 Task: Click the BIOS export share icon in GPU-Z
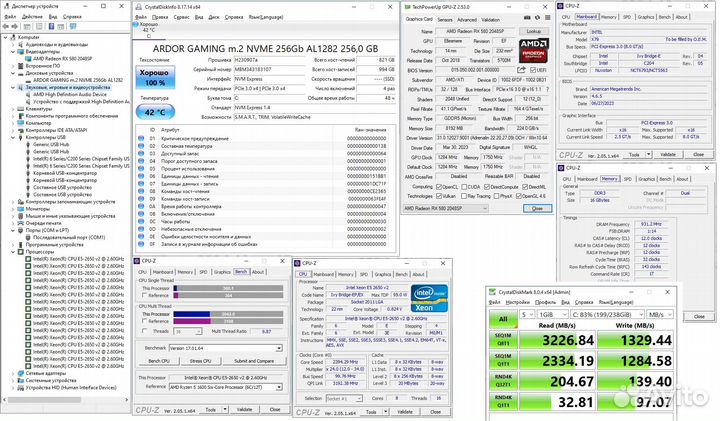pyautogui.click(x=521, y=70)
